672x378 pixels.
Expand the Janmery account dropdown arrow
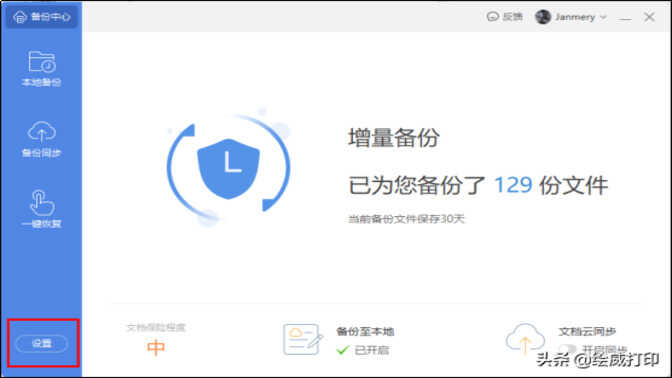pyautogui.click(x=603, y=17)
